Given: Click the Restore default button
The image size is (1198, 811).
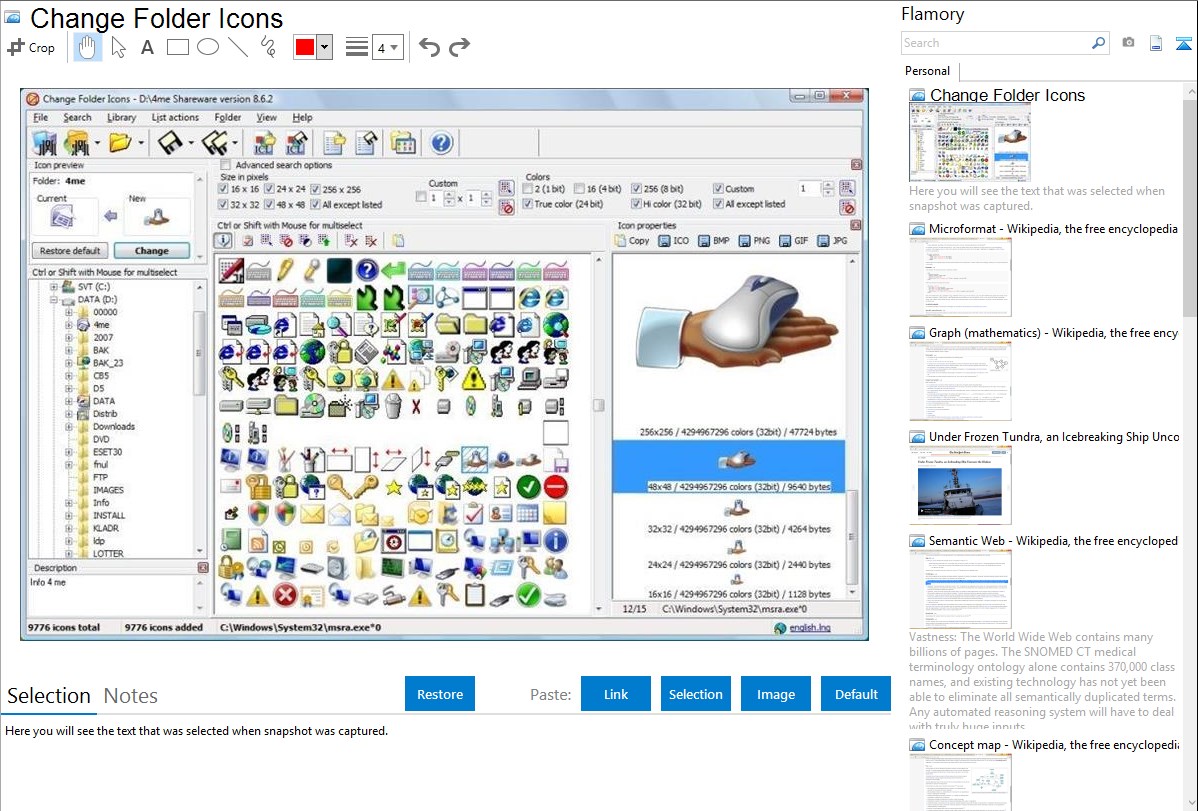Looking at the screenshot, I should [70, 251].
